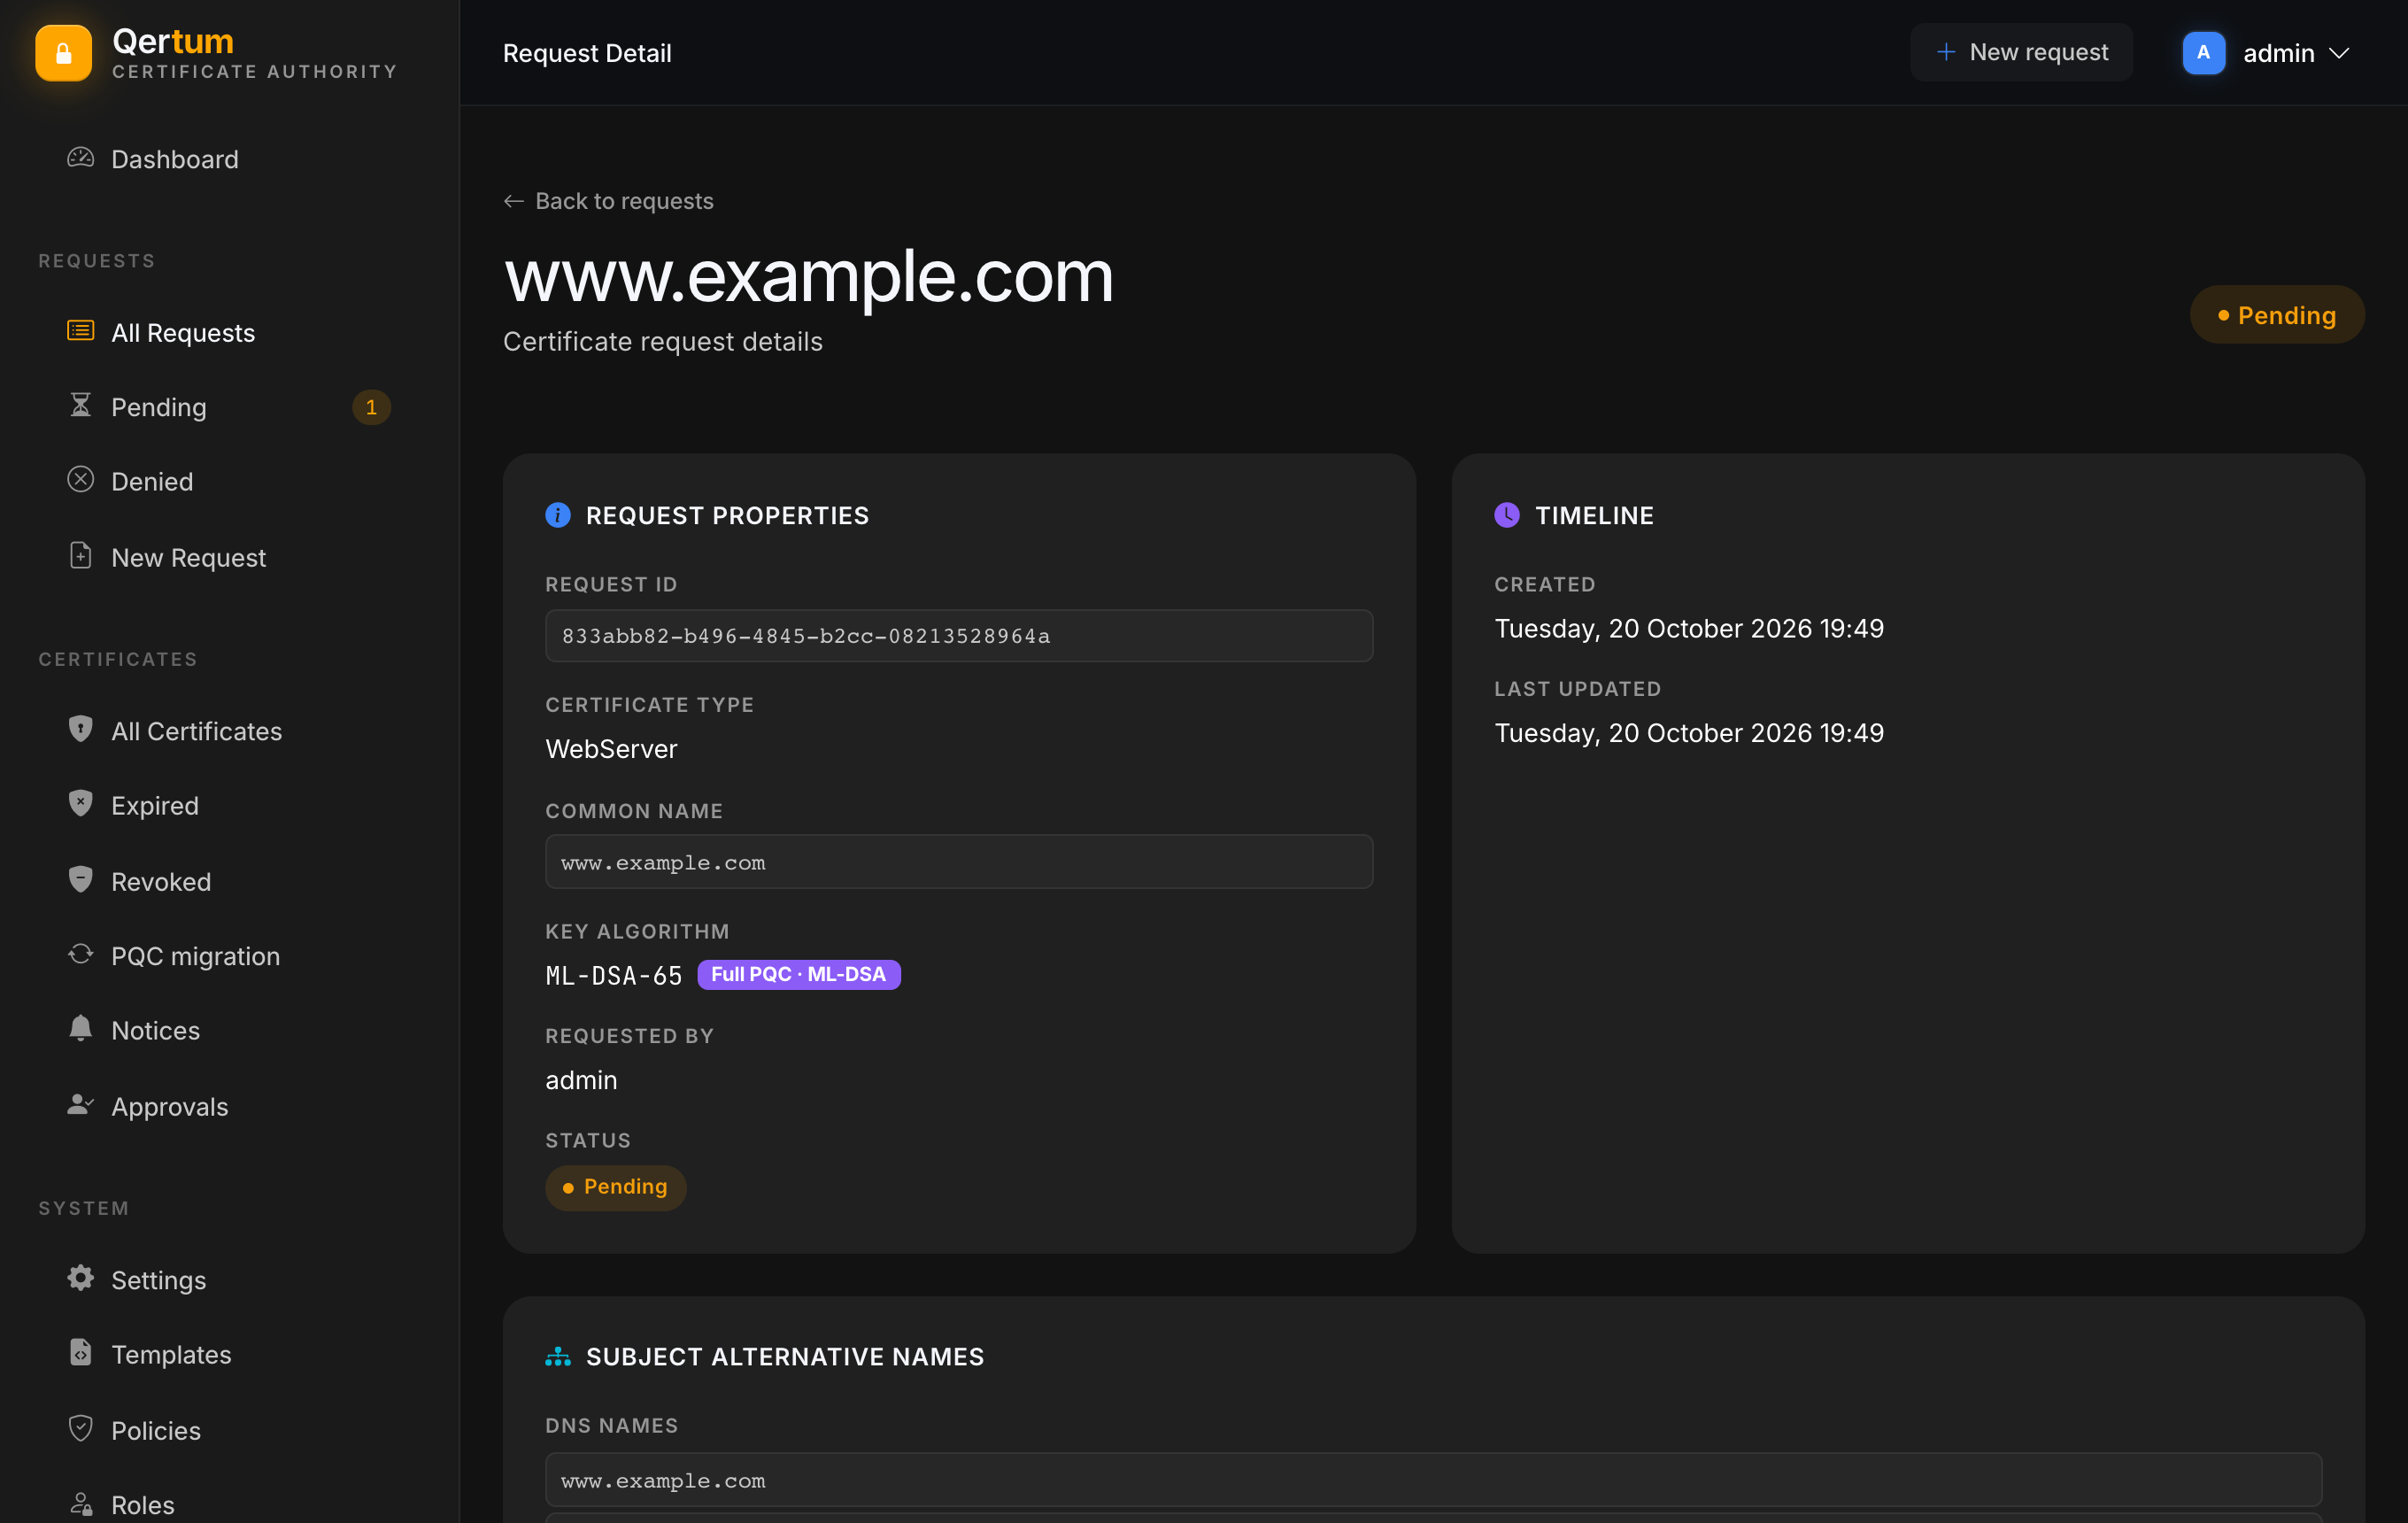Image resolution: width=2408 pixels, height=1523 pixels.
Task: Click the Created date Tuesday, 20 October 2026
Action: (x=1689, y=628)
